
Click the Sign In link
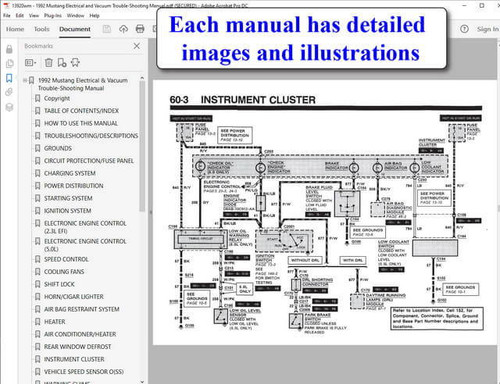click(x=488, y=29)
